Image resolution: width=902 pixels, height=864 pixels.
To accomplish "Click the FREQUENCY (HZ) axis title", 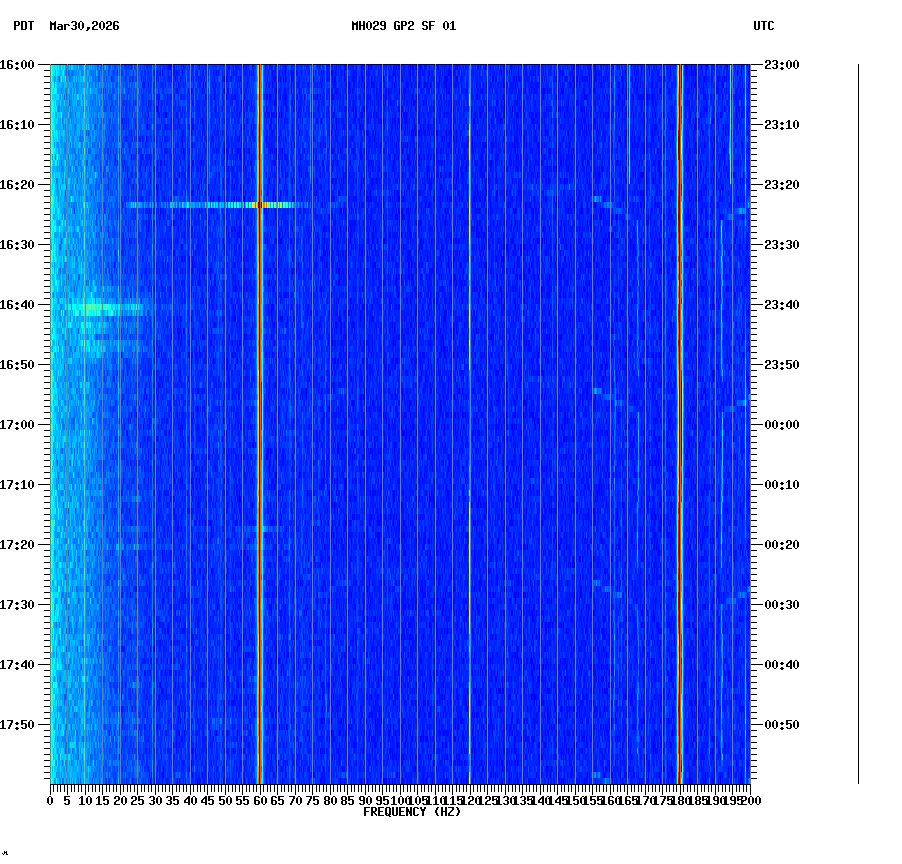I will [x=412, y=811].
